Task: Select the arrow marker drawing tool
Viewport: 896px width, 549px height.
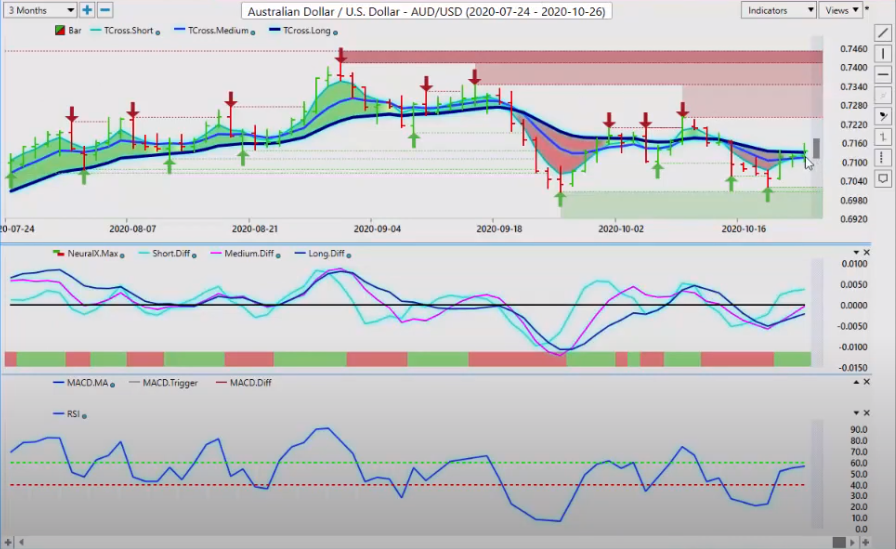Action: tap(883, 116)
